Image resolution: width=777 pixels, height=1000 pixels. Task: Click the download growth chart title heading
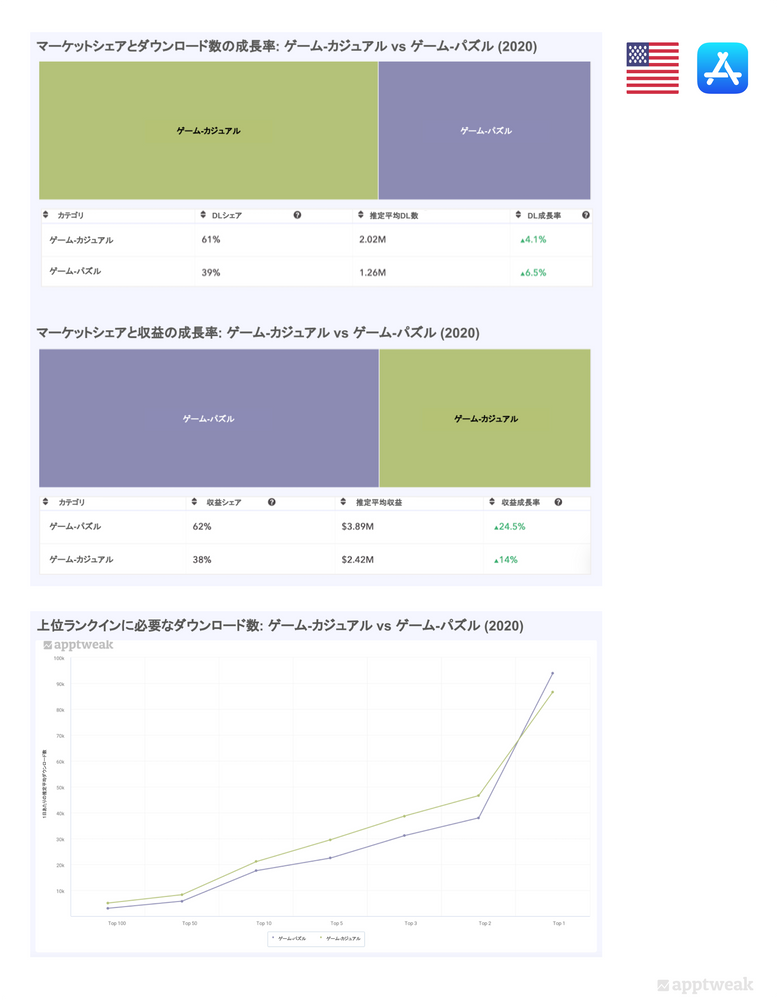(x=286, y=46)
